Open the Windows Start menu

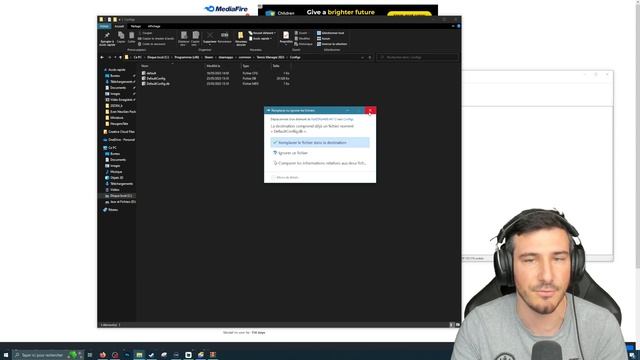click(x=6, y=355)
